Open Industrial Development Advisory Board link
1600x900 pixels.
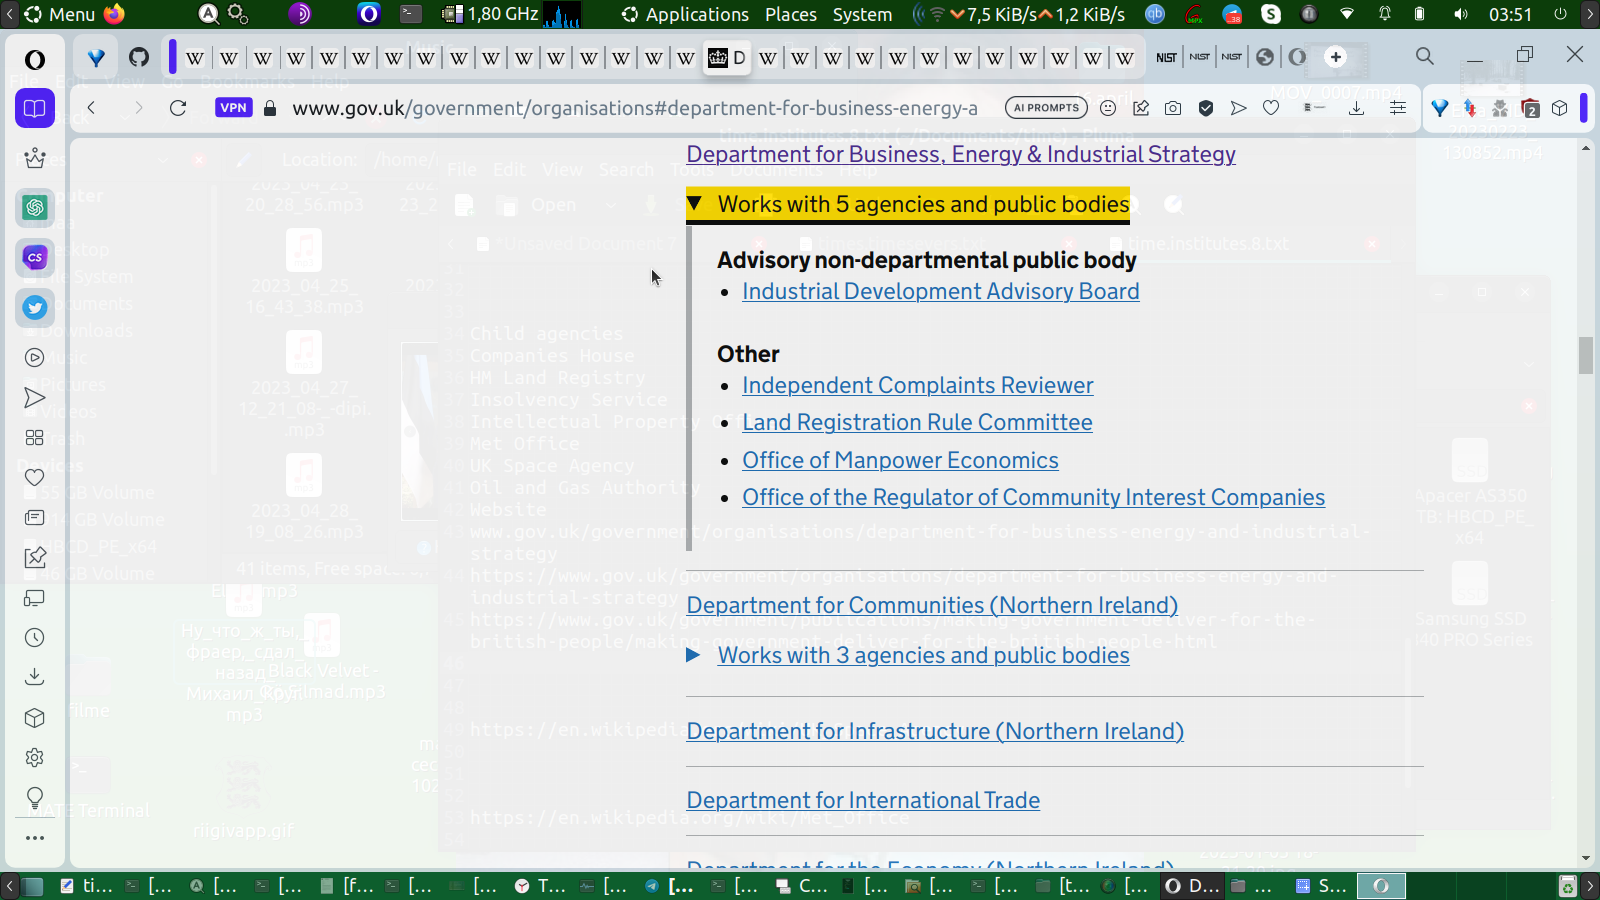[940, 292]
